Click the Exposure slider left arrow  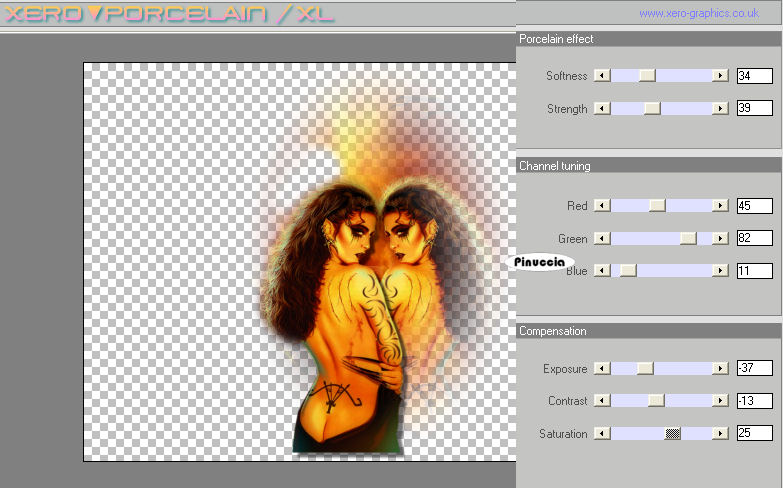[x=602, y=368]
